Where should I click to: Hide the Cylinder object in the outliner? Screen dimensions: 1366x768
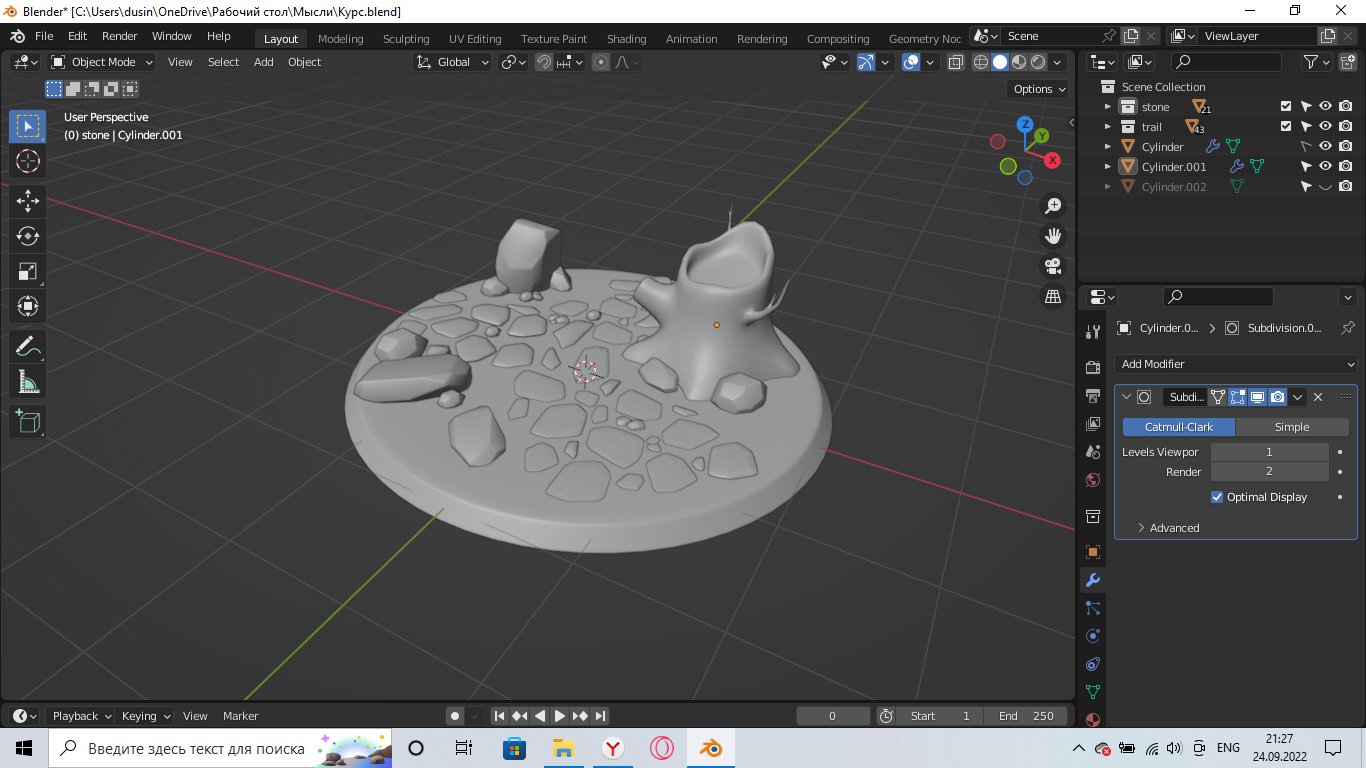[x=1325, y=146]
